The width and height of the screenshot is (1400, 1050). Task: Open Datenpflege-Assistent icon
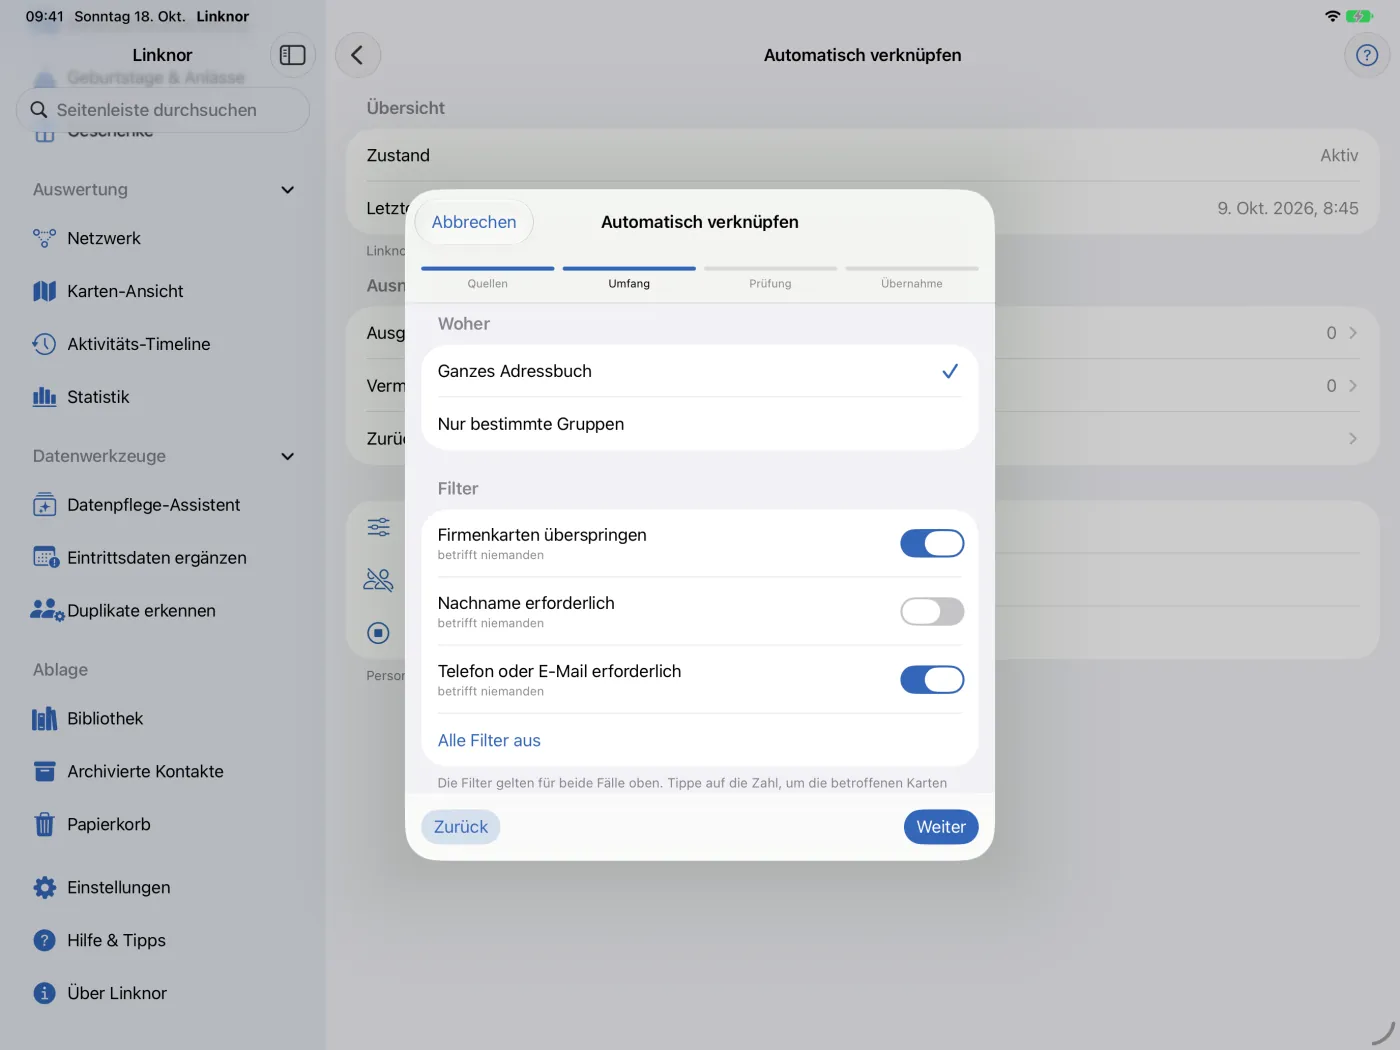[x=44, y=505]
